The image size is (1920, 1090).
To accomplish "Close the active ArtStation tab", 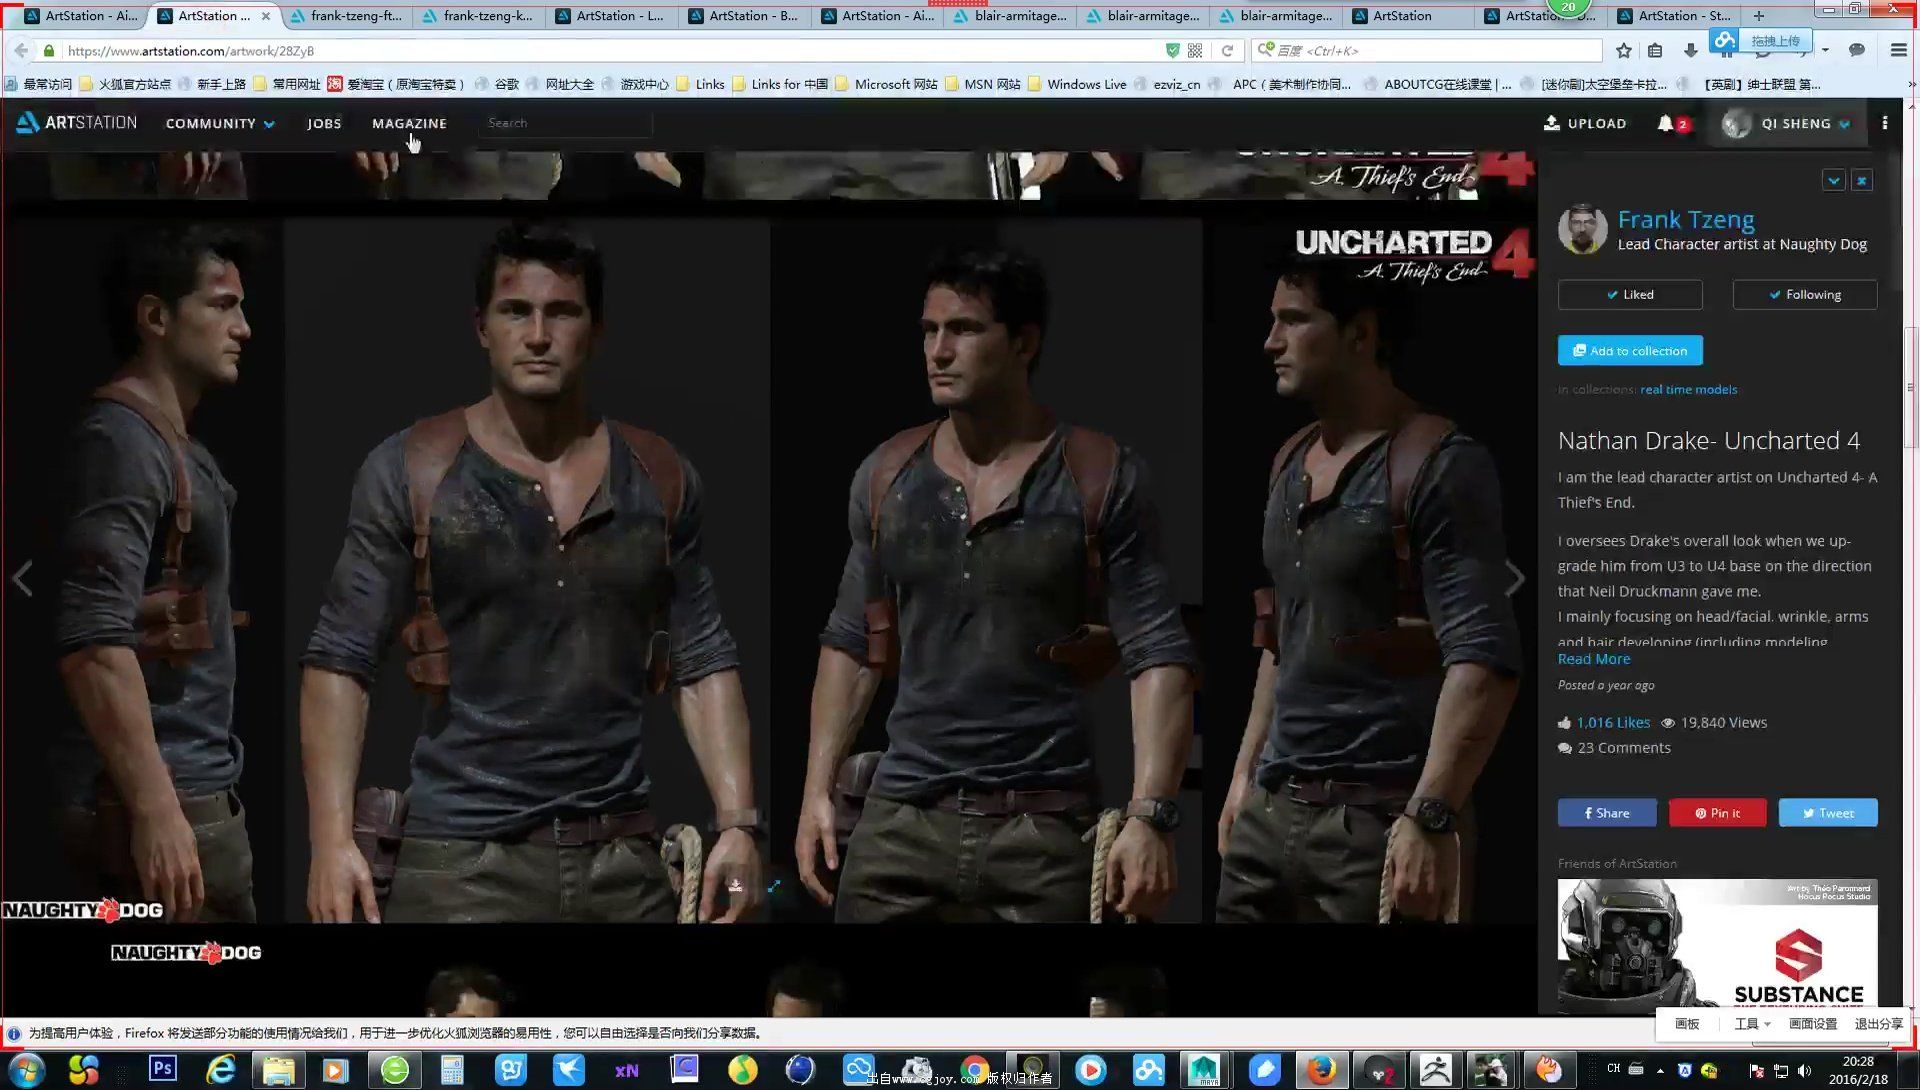I will point(266,16).
